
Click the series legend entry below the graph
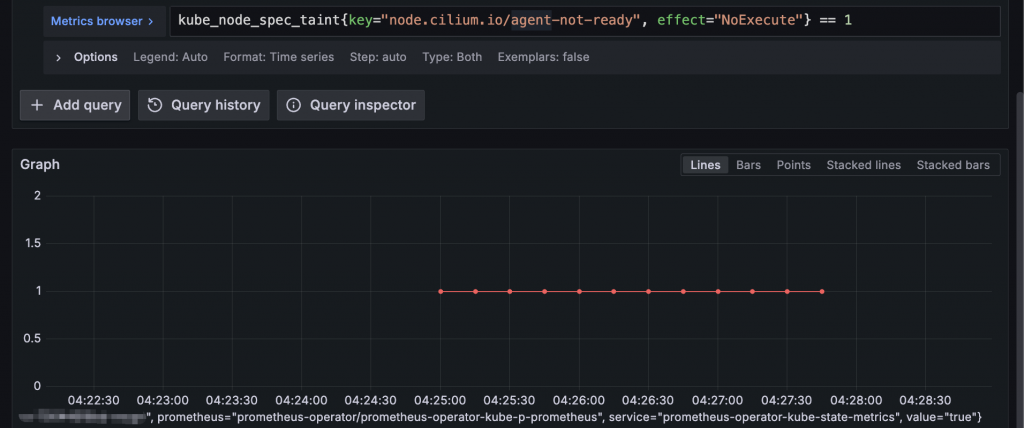coord(502,416)
